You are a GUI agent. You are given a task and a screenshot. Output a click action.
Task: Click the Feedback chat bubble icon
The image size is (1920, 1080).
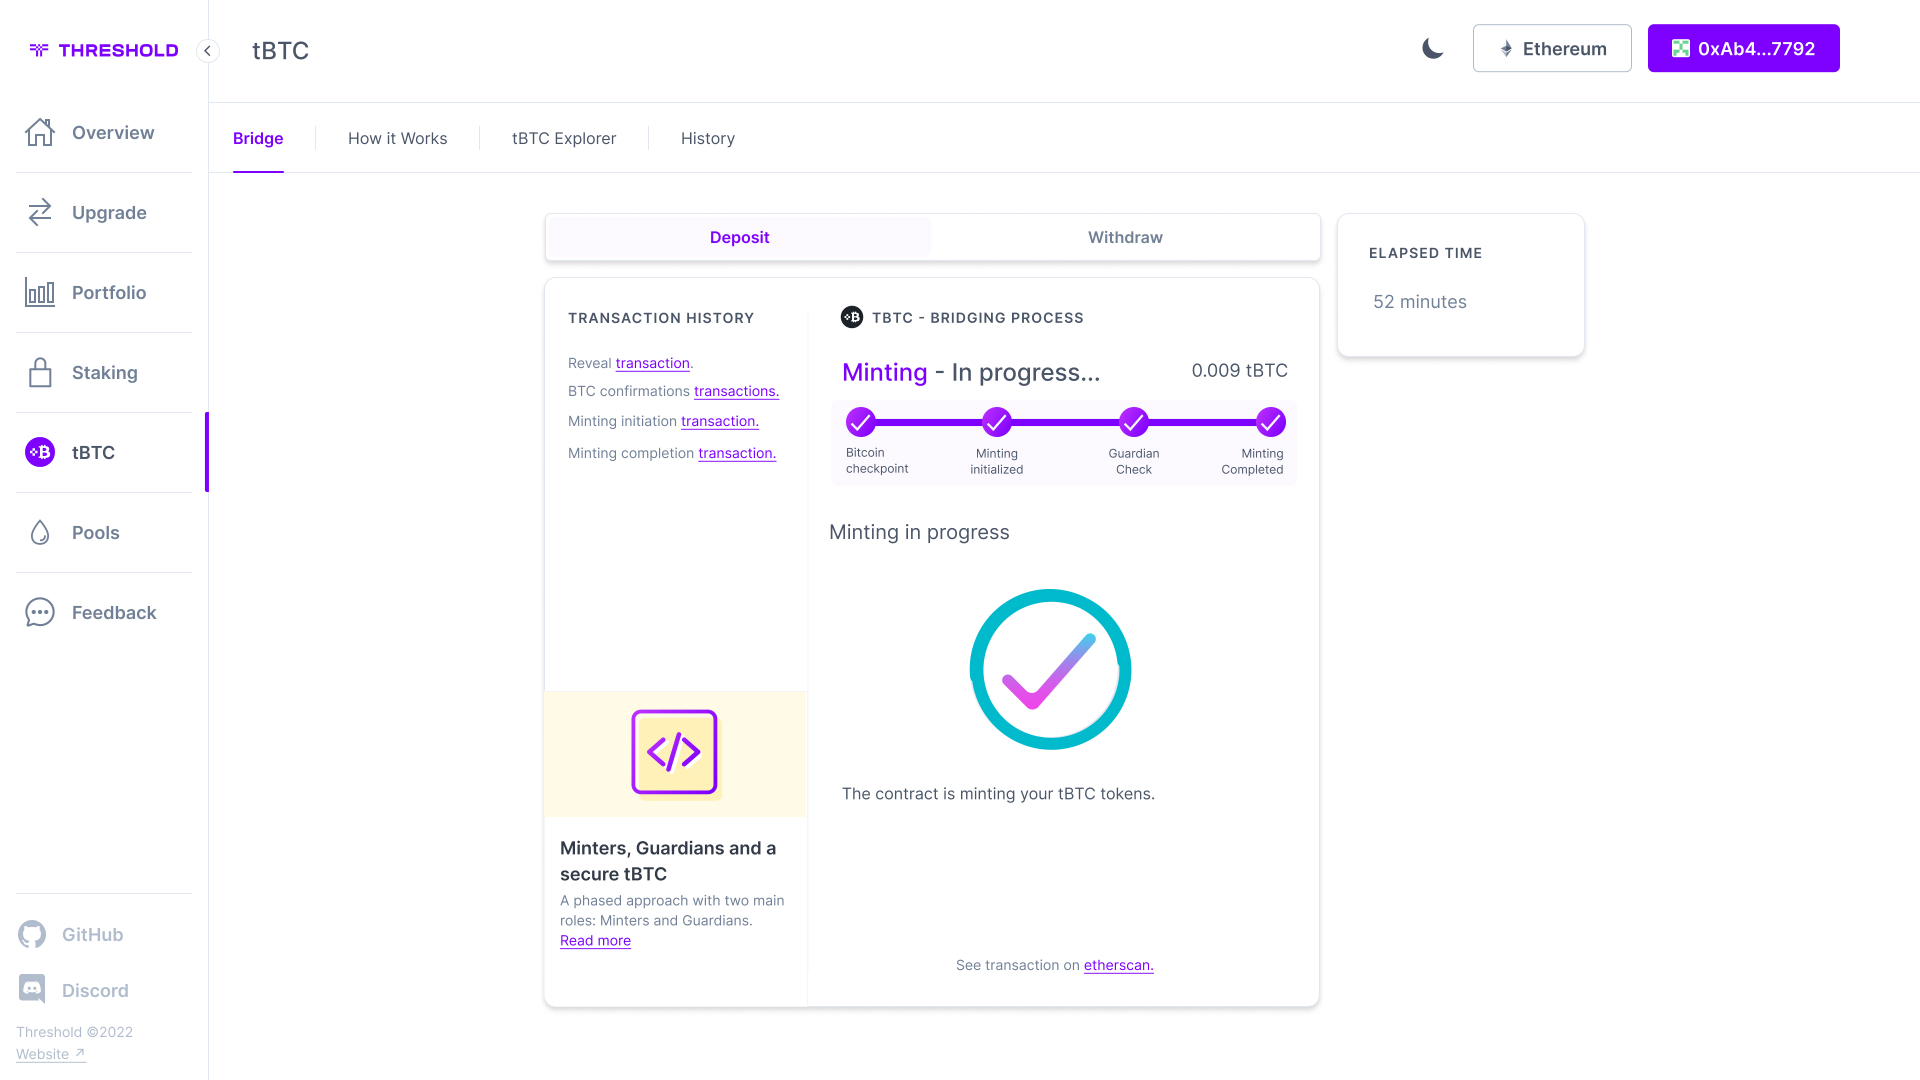[x=40, y=612]
